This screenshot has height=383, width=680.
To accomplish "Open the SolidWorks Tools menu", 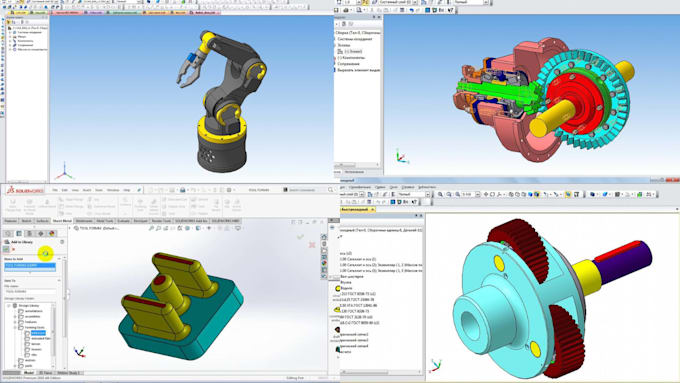I will click(x=99, y=190).
